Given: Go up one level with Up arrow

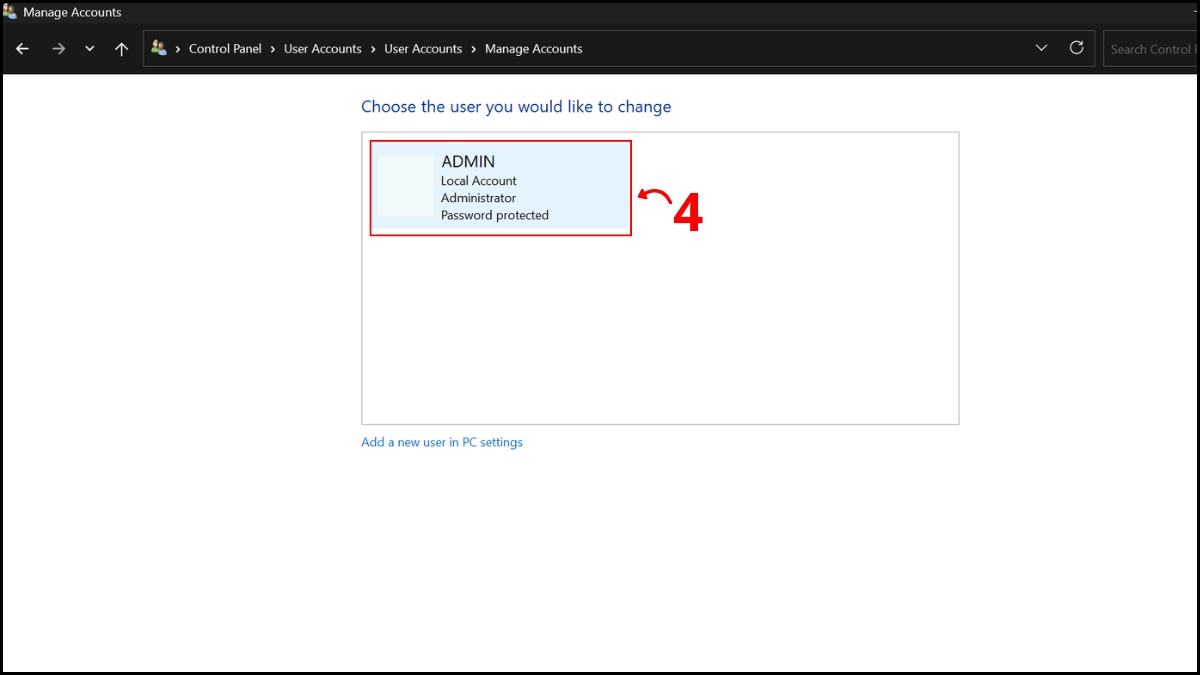Looking at the screenshot, I should tap(121, 48).
